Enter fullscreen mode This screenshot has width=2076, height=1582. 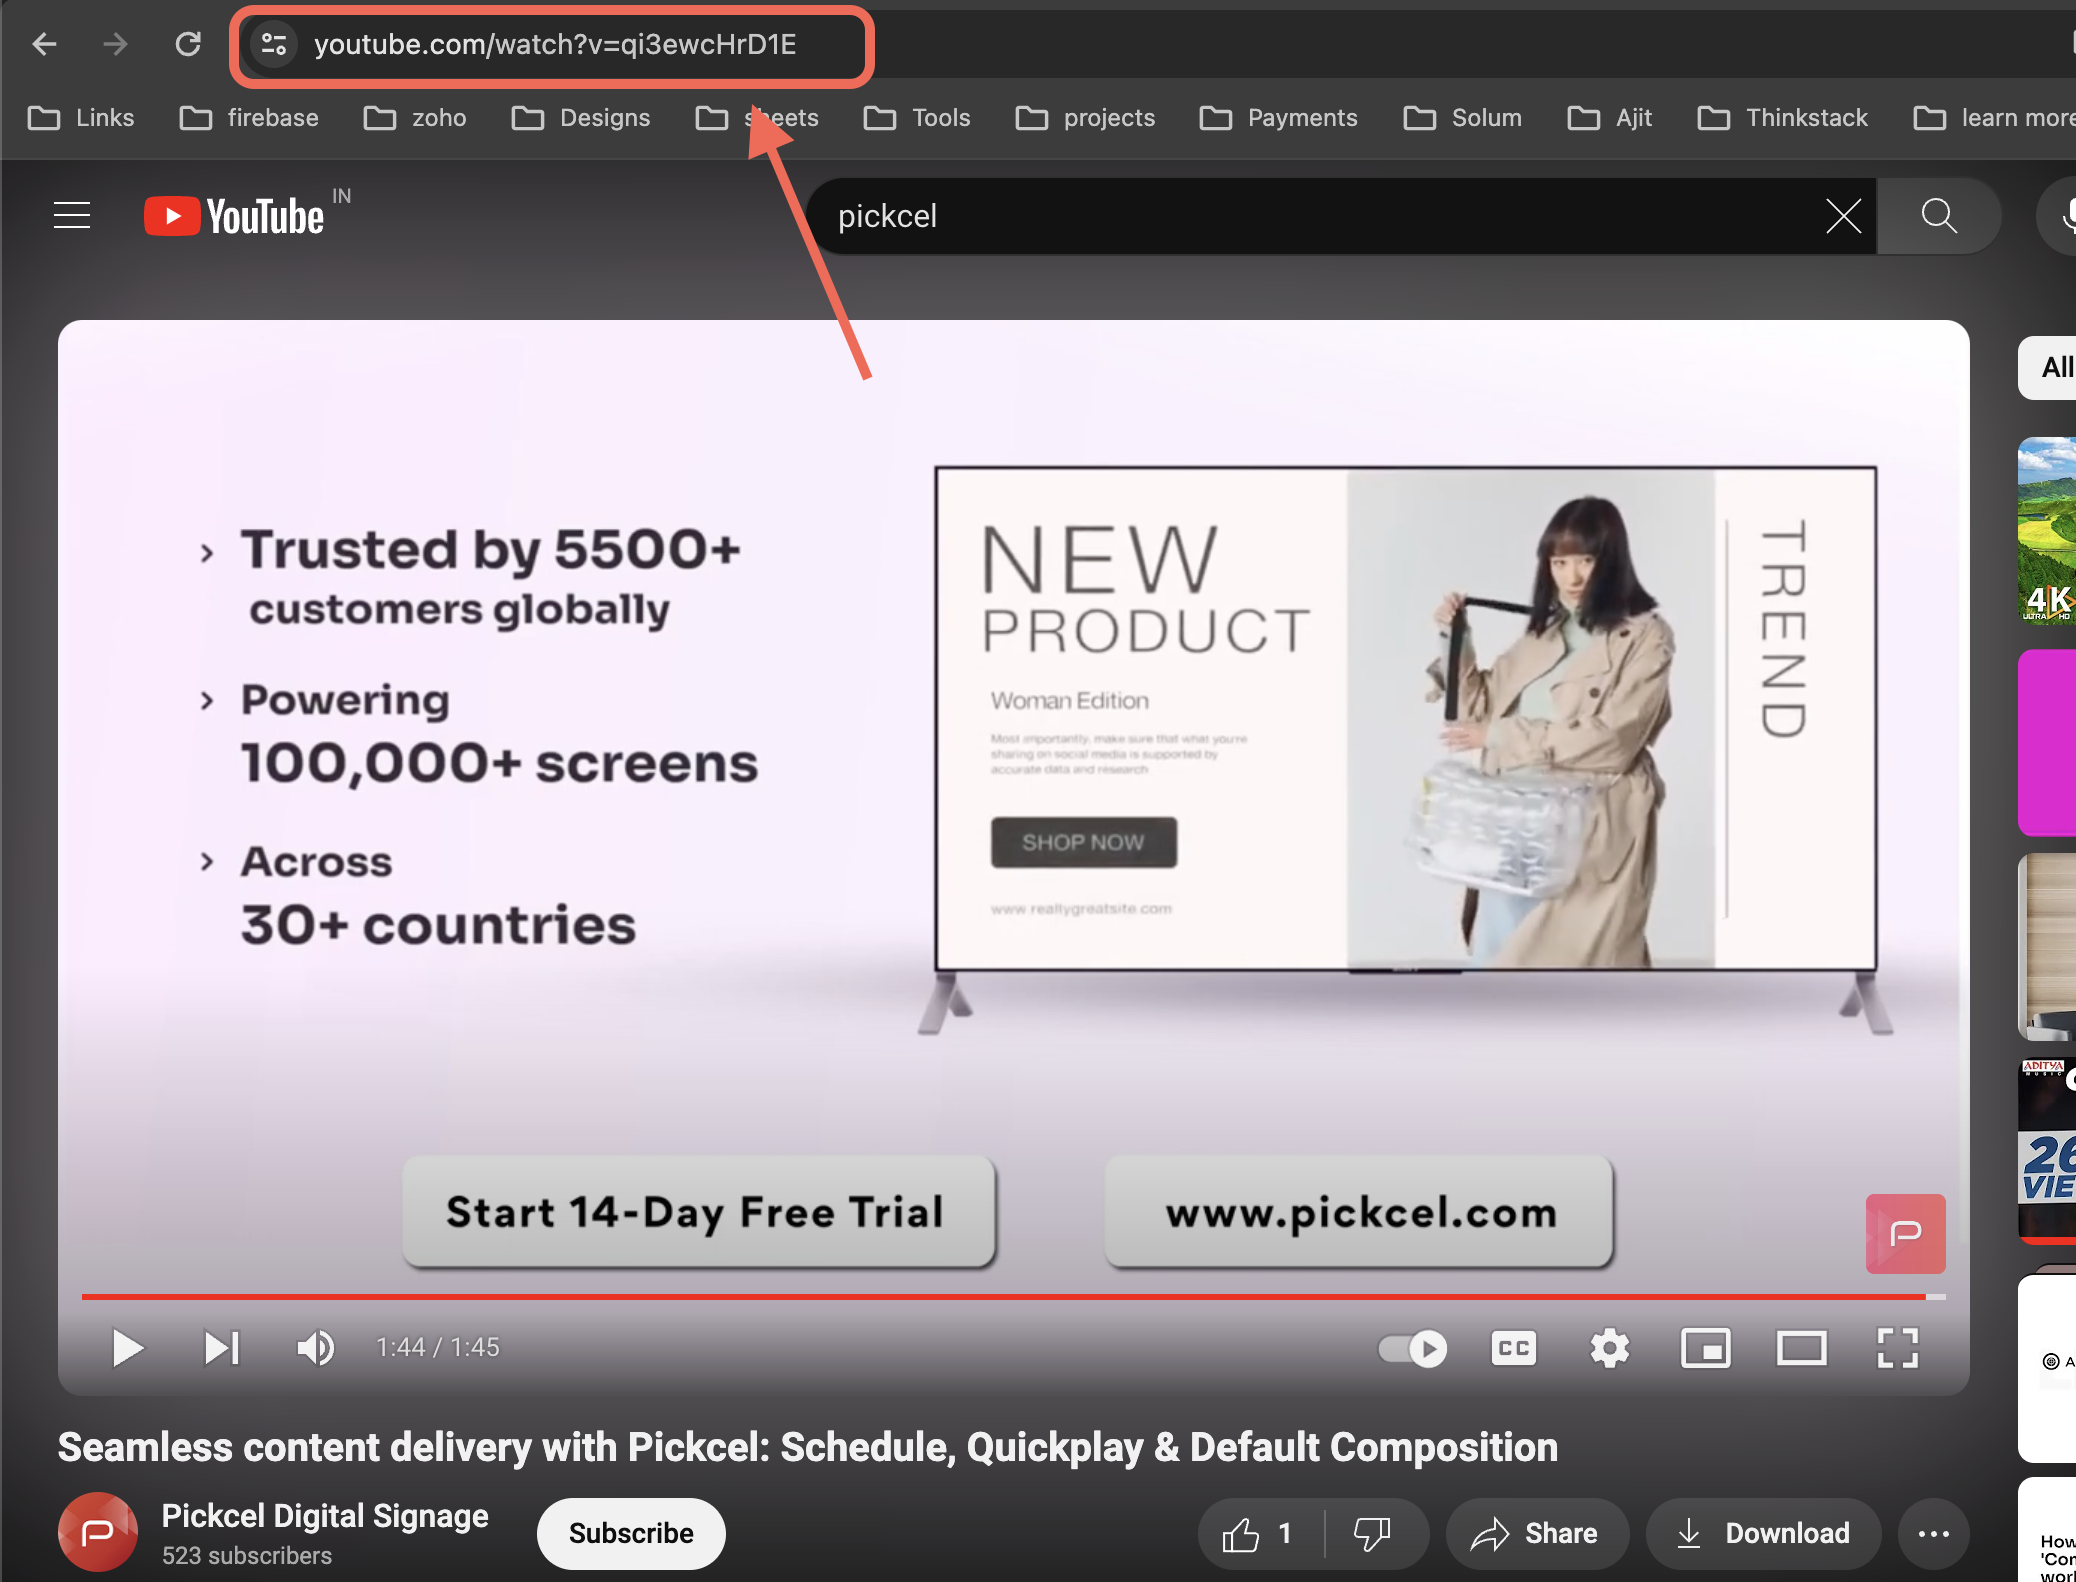(x=1898, y=1348)
